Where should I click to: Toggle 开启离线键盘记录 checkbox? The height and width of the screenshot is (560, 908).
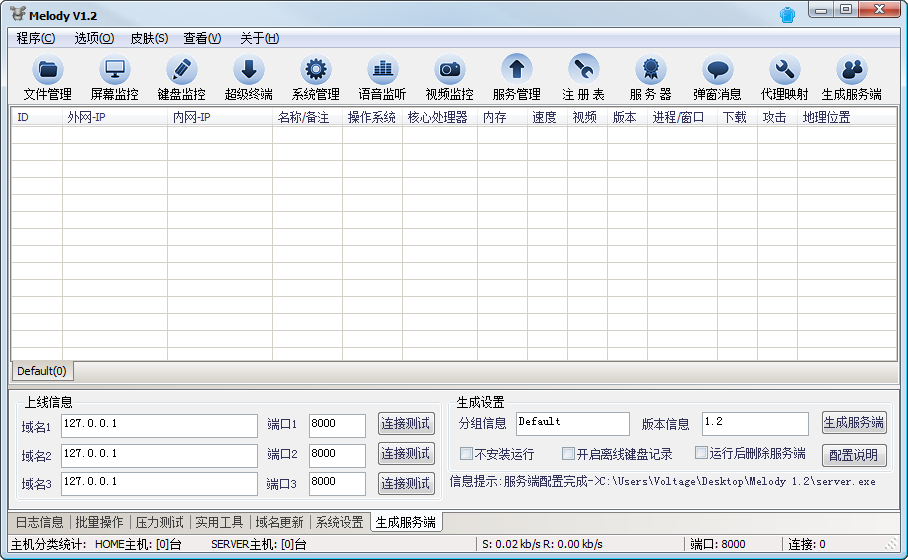tap(569, 454)
